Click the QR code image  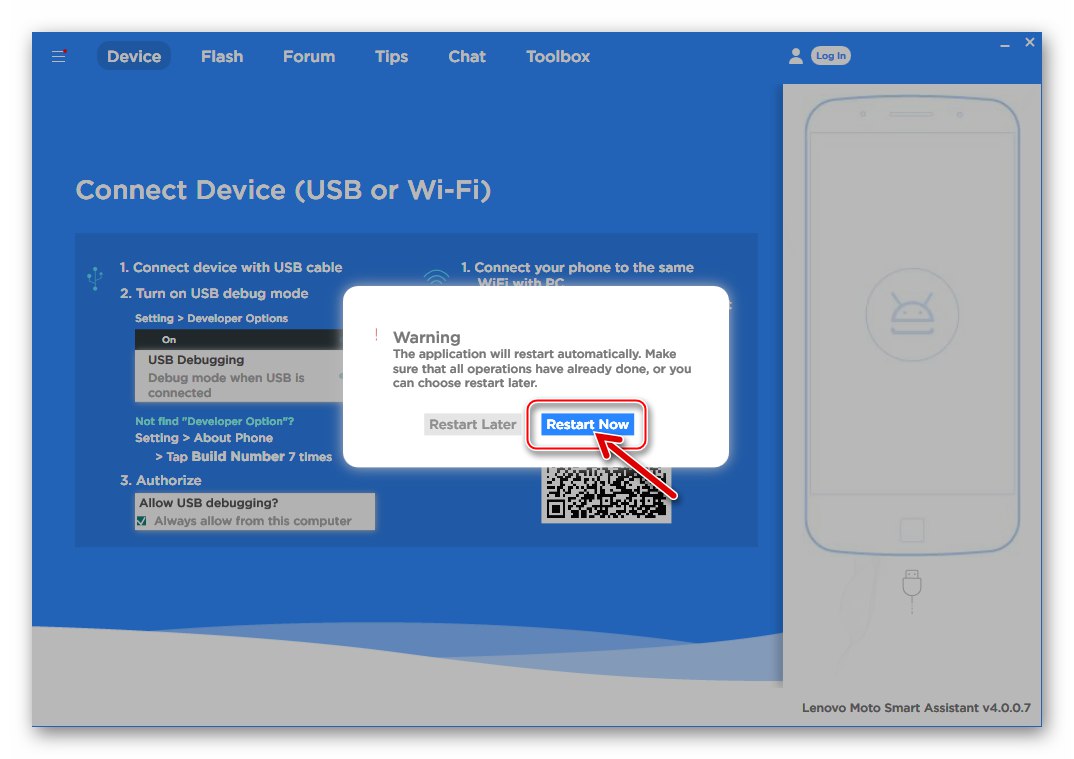[605, 495]
